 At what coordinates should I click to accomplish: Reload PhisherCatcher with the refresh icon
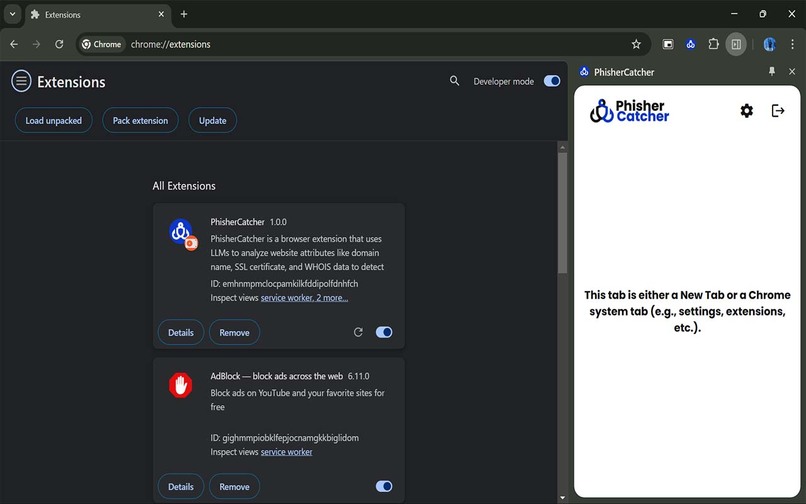(358, 332)
